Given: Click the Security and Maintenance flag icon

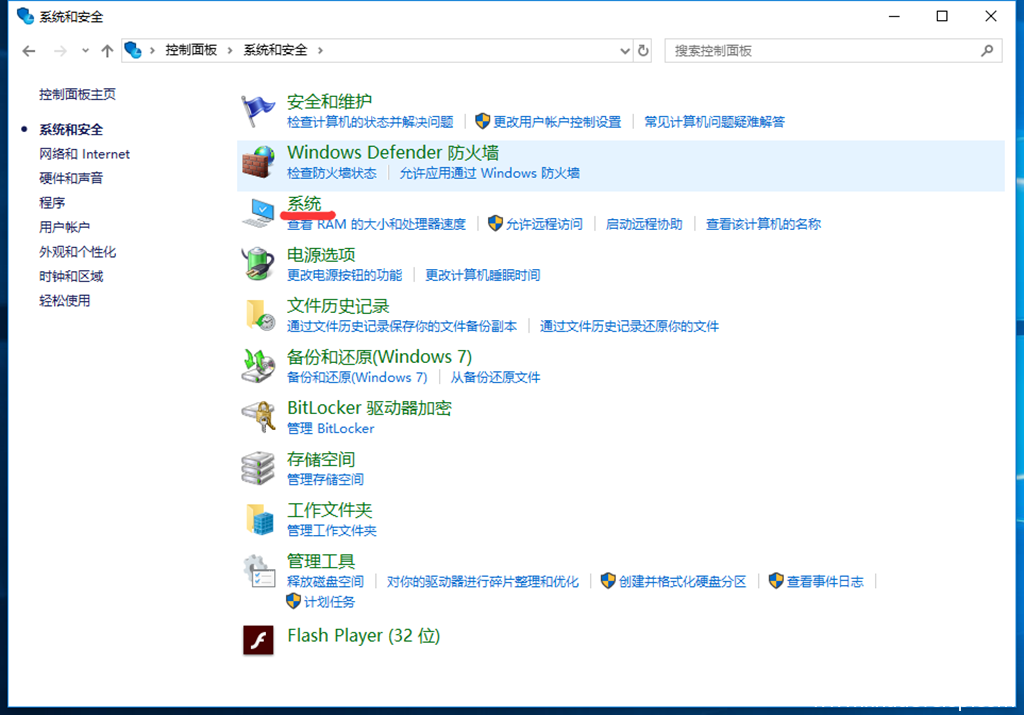Looking at the screenshot, I should [x=259, y=111].
